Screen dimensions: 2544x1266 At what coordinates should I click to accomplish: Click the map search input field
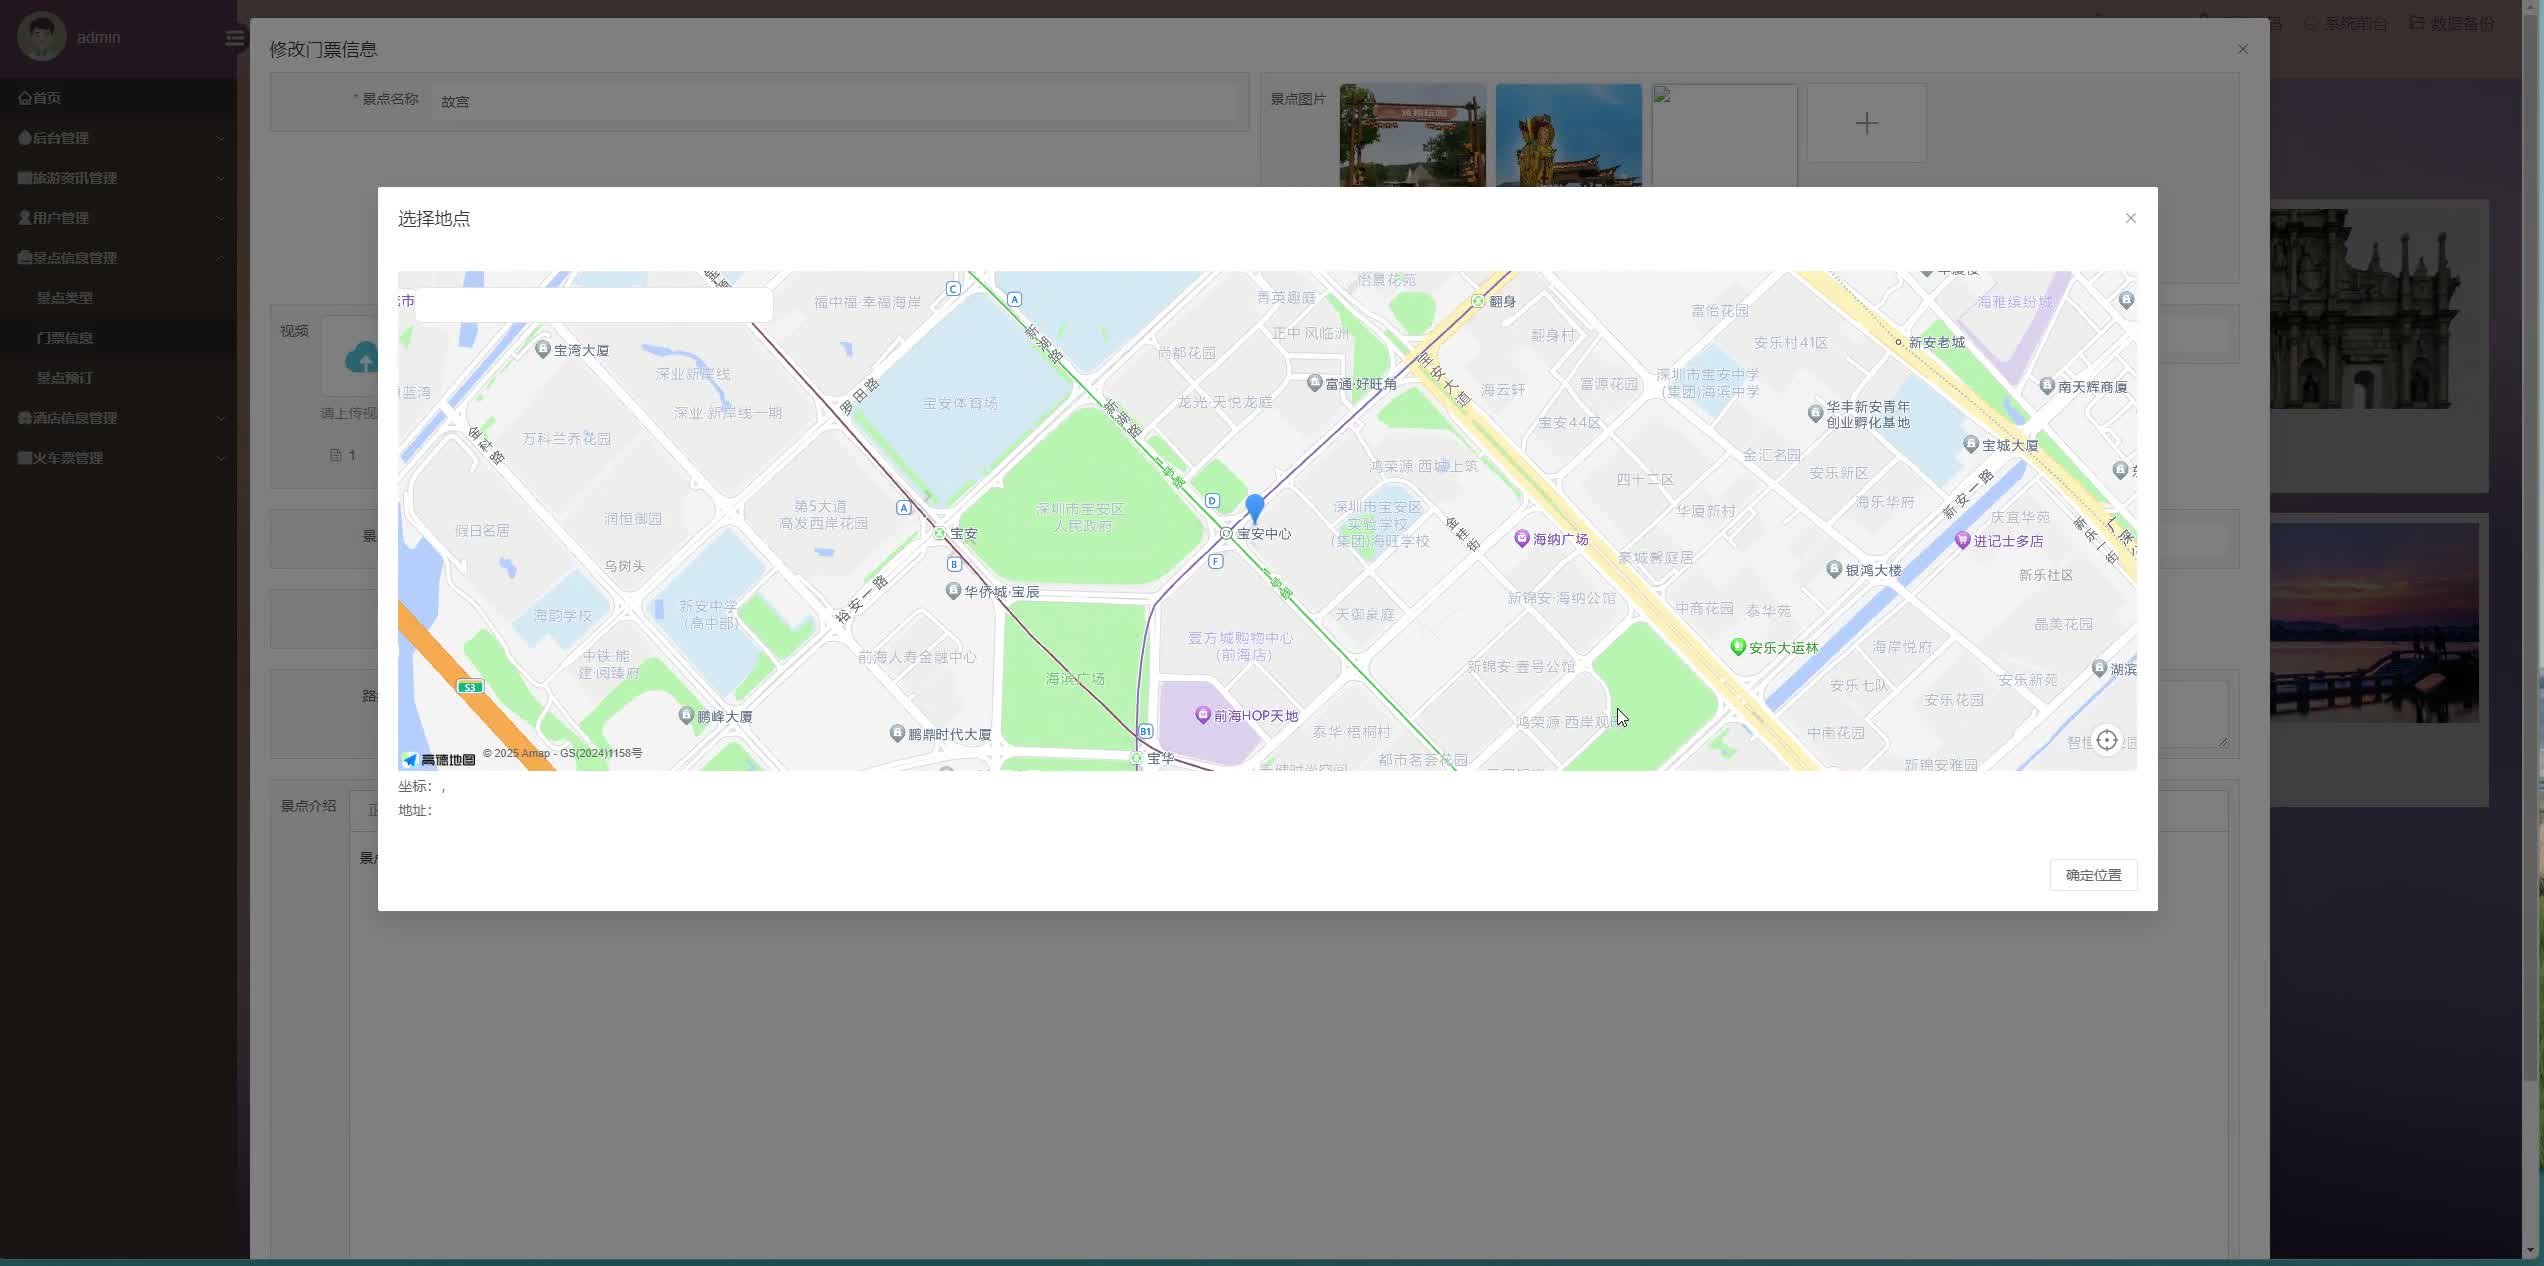pyautogui.click(x=593, y=304)
